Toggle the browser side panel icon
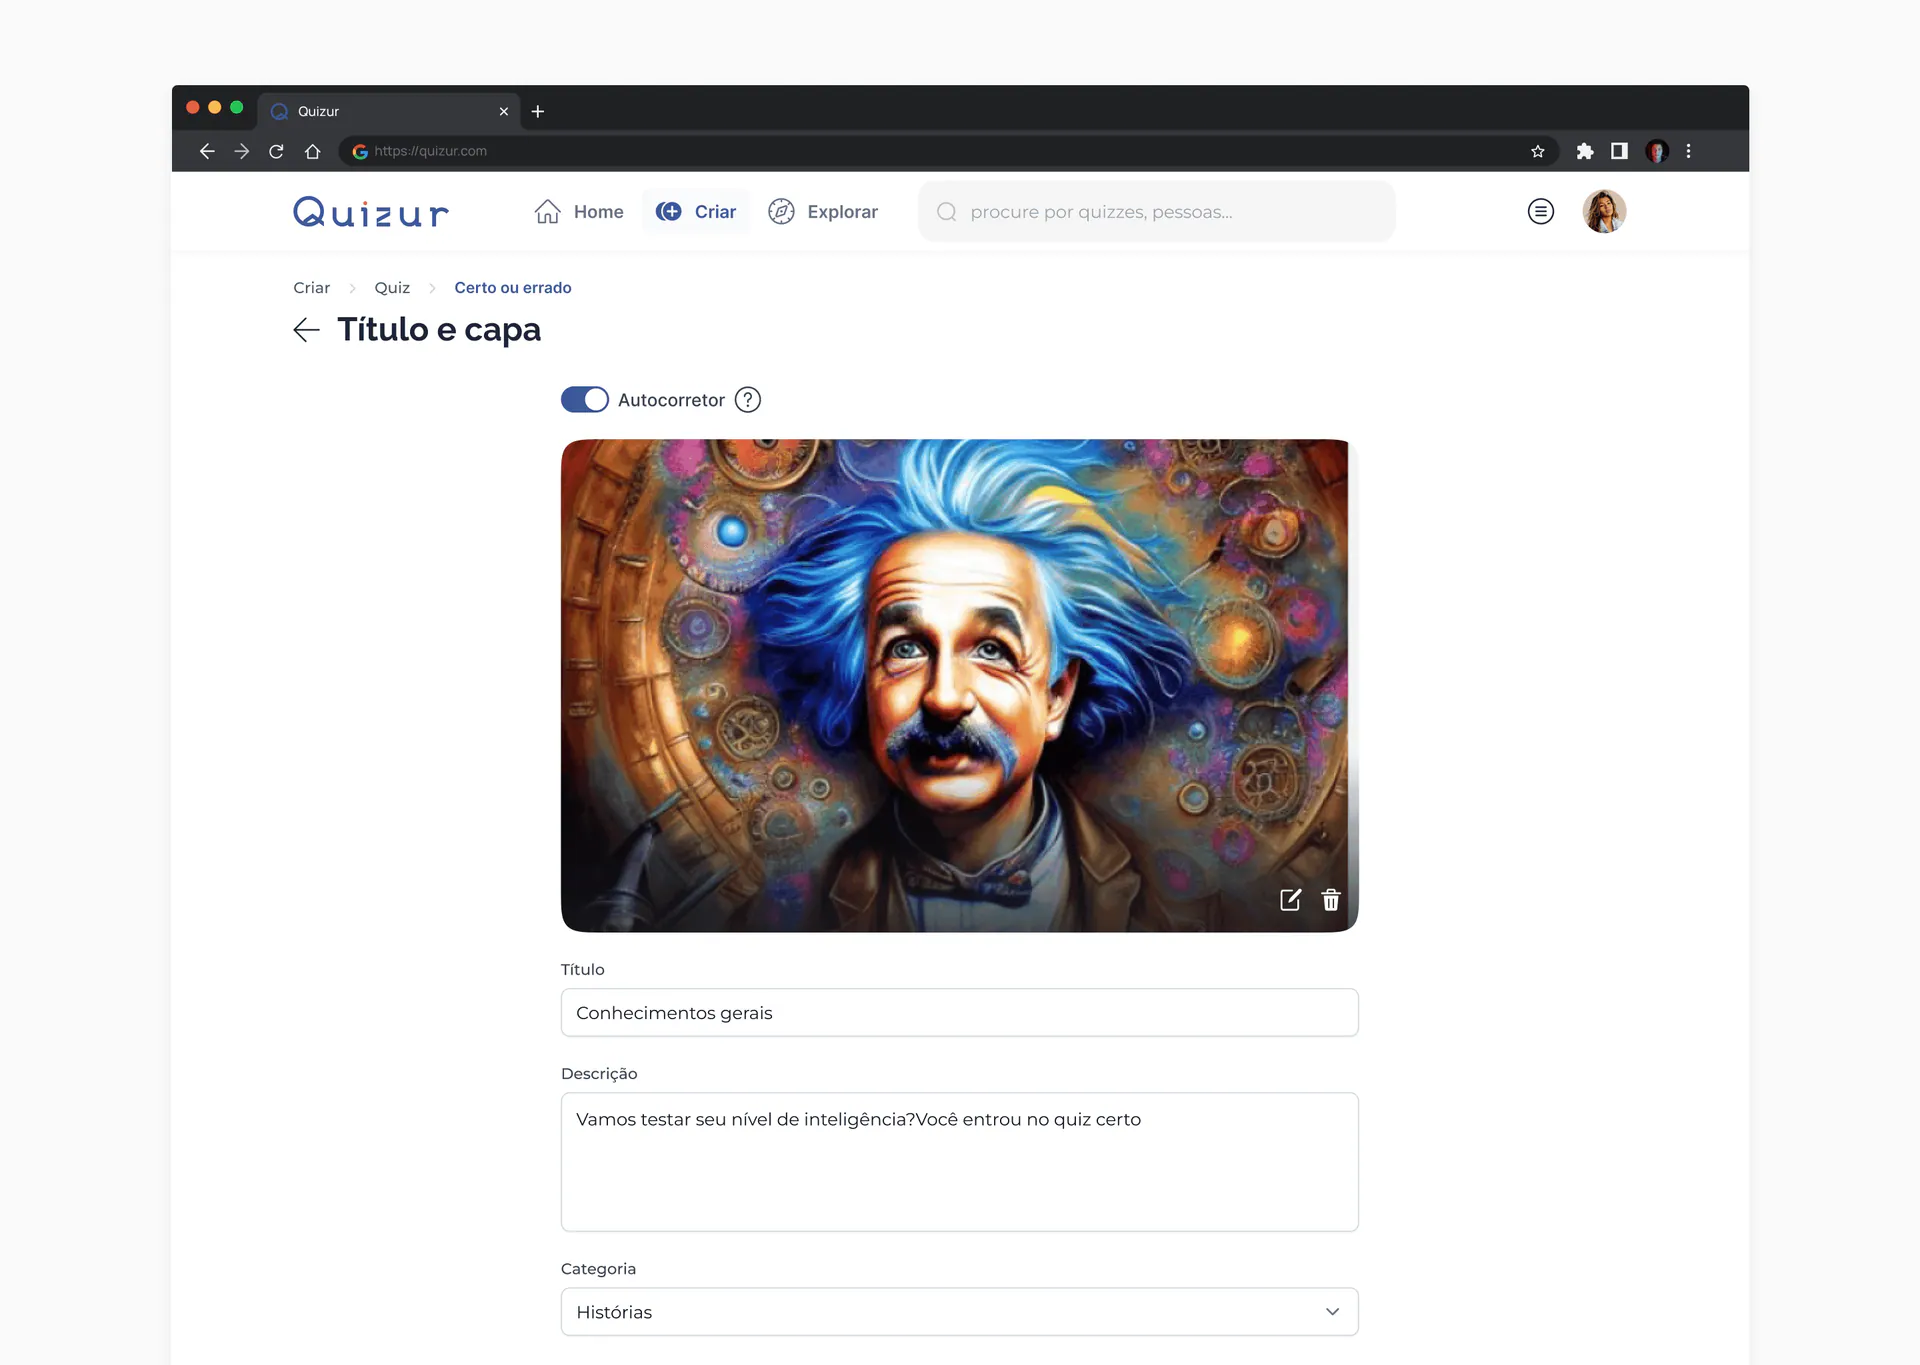Viewport: 1920px width, 1365px height. pos(1619,151)
